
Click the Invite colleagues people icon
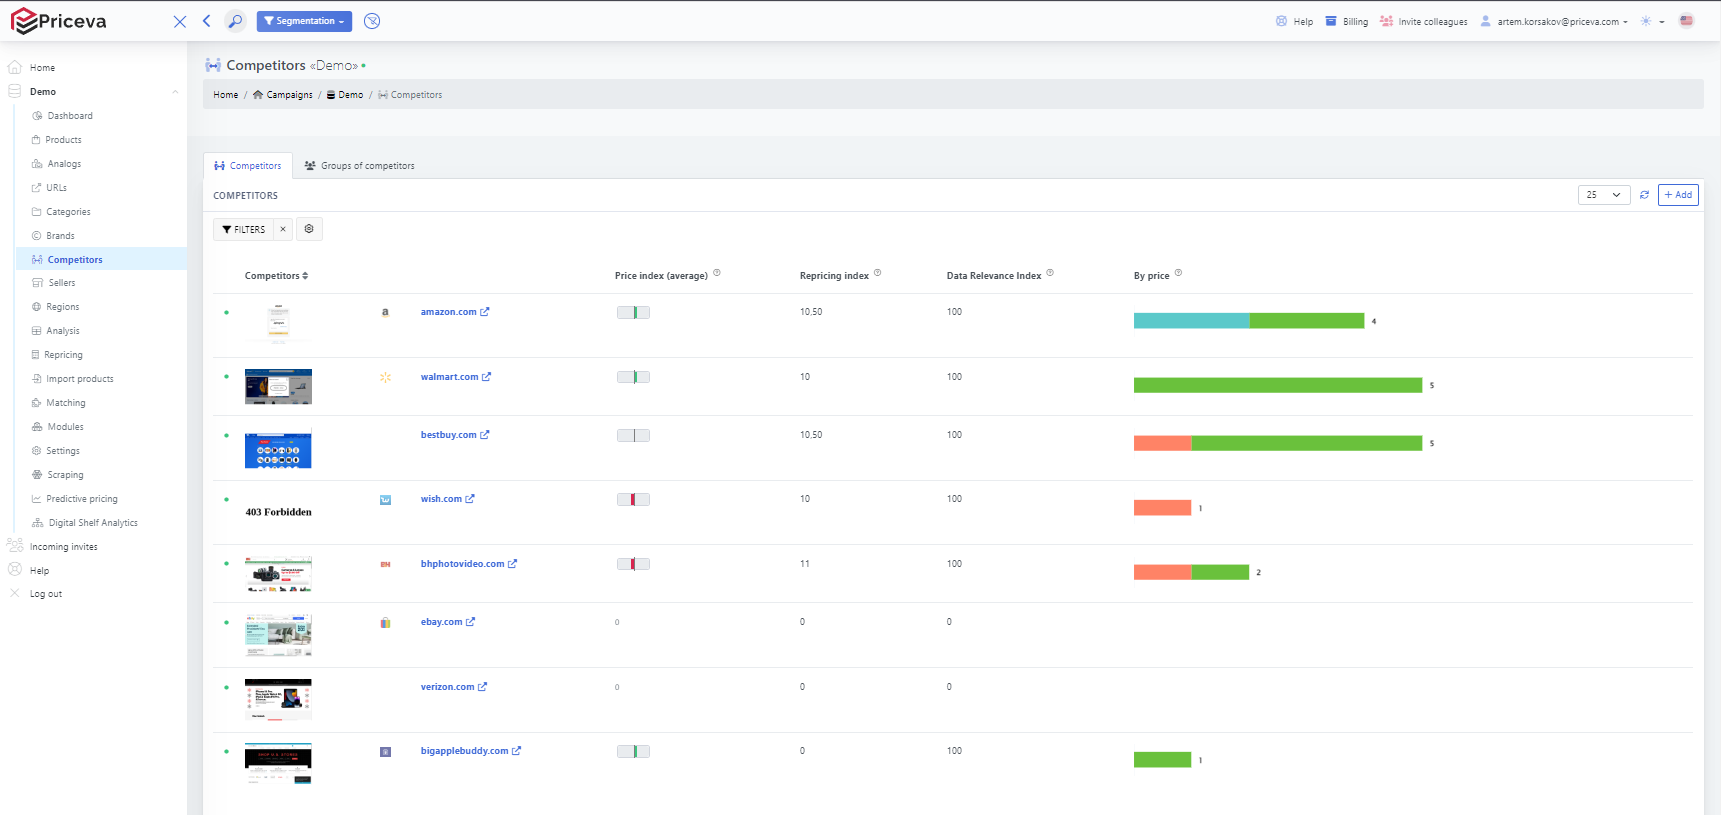tap(1386, 21)
